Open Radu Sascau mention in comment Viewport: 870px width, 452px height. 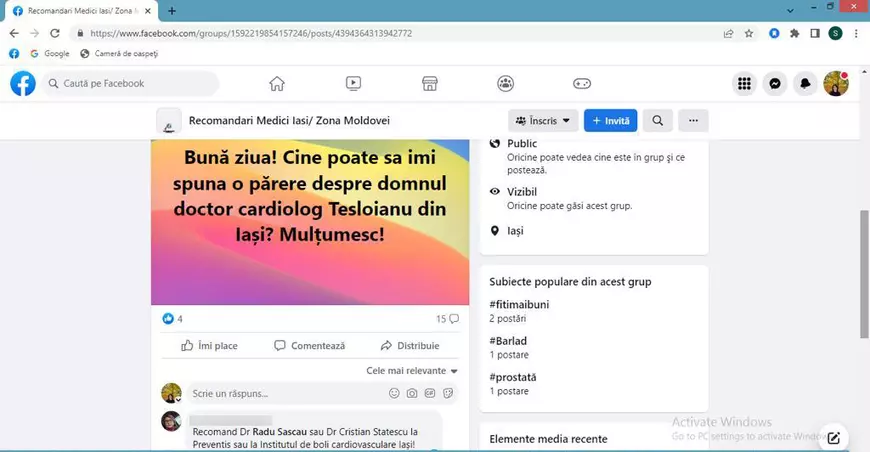coord(279,431)
